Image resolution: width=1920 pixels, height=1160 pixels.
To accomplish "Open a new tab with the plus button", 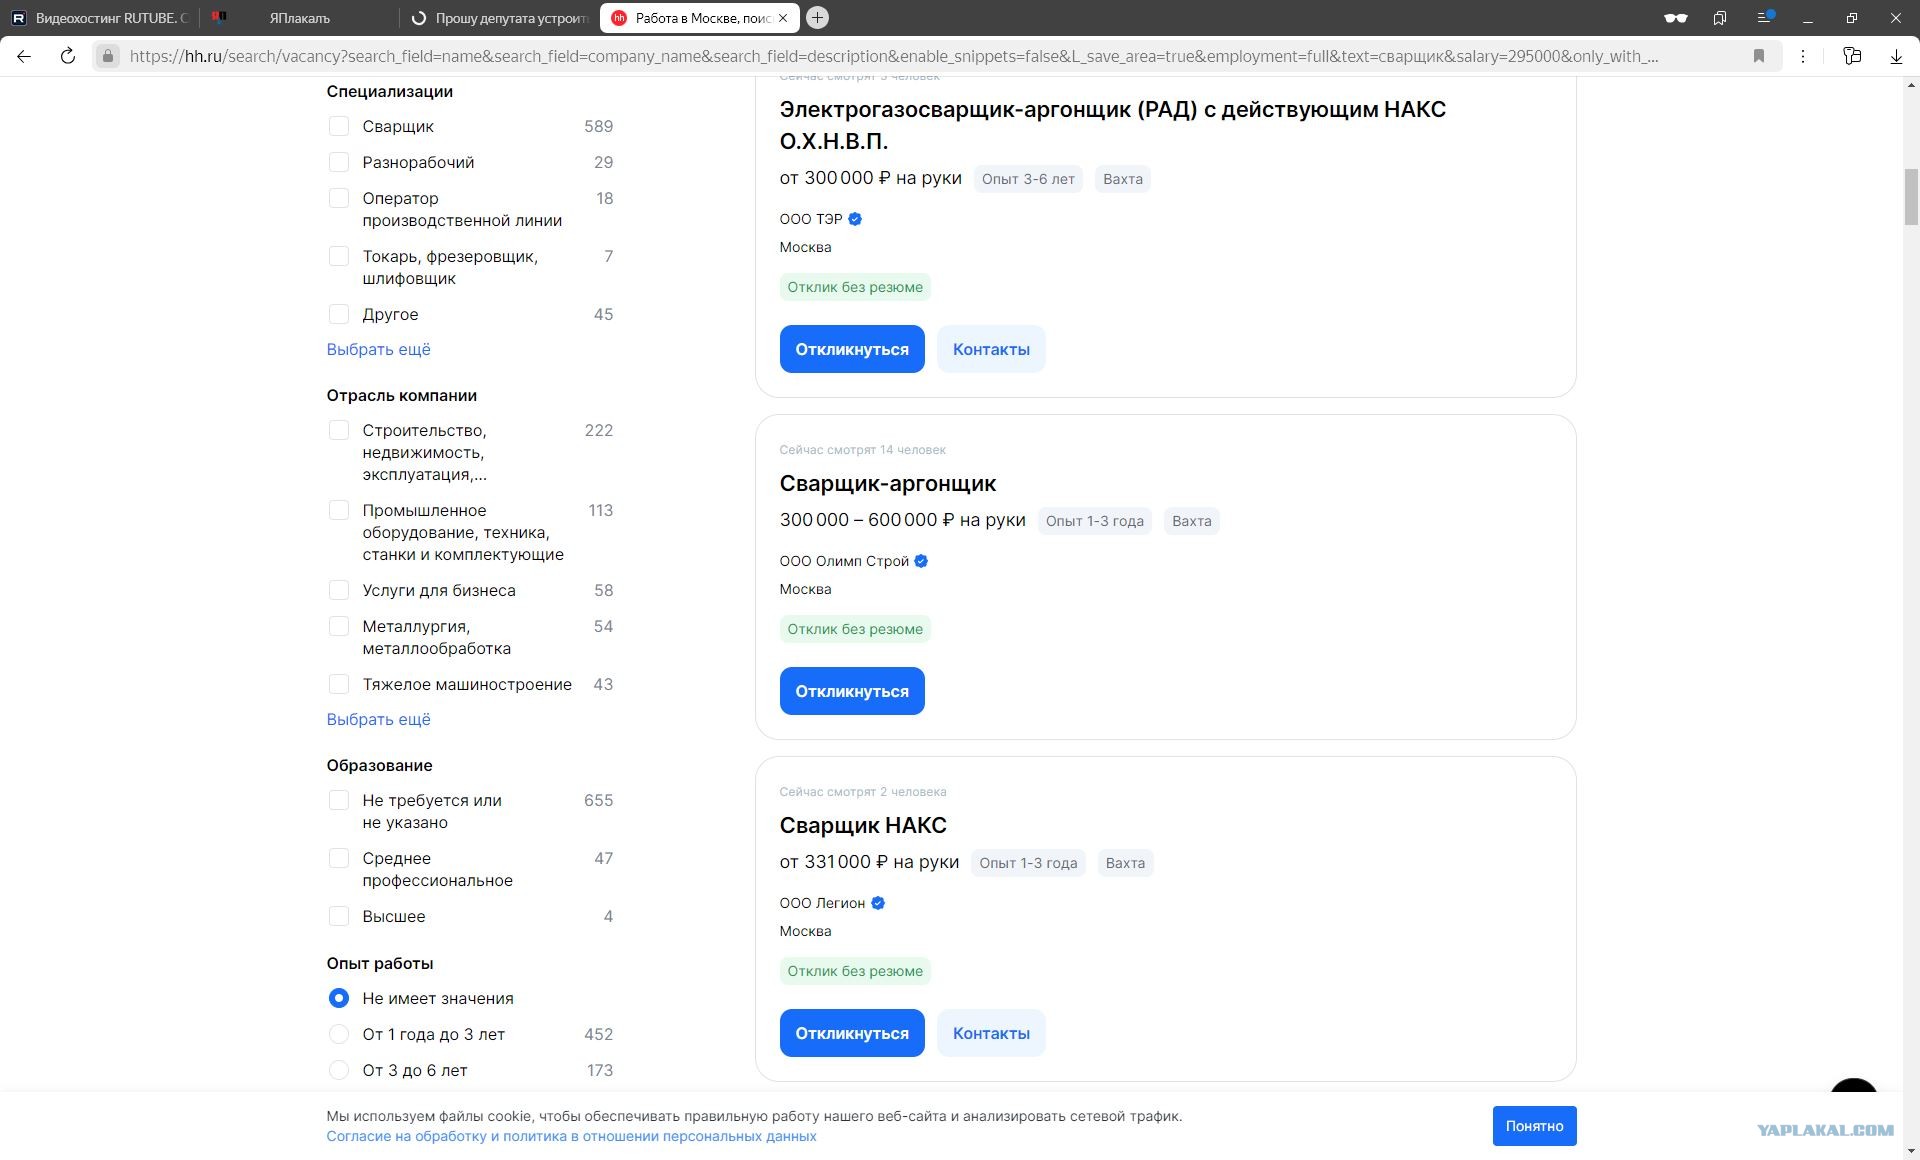I will coord(817,18).
